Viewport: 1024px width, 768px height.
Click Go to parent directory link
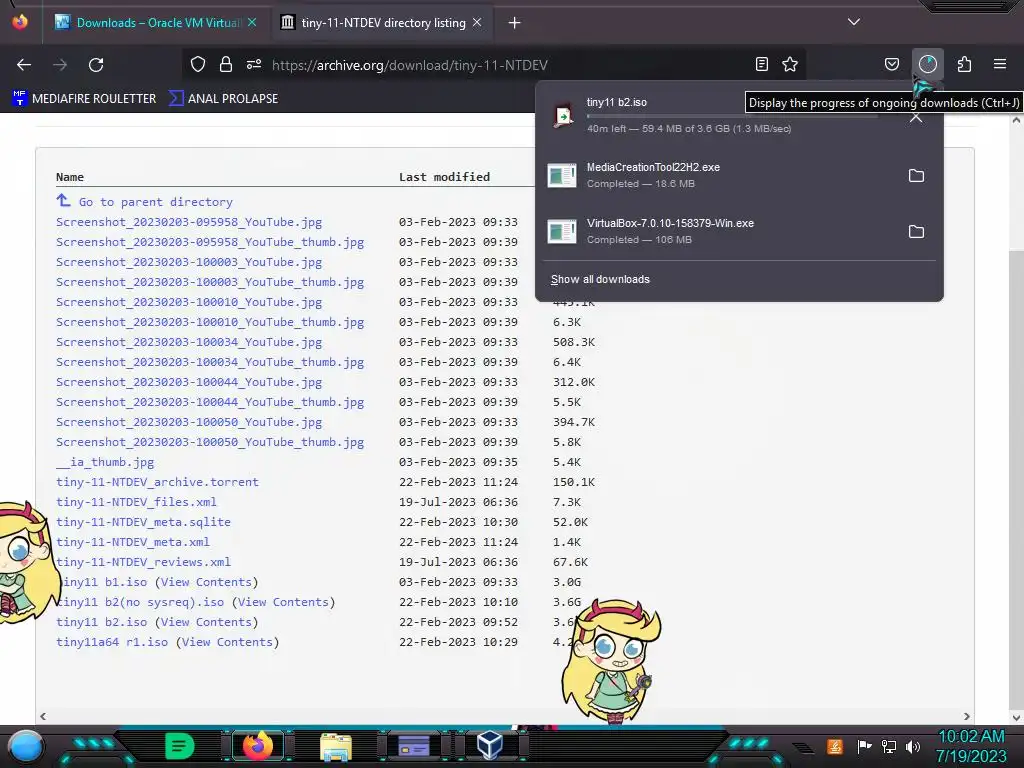tap(155, 202)
